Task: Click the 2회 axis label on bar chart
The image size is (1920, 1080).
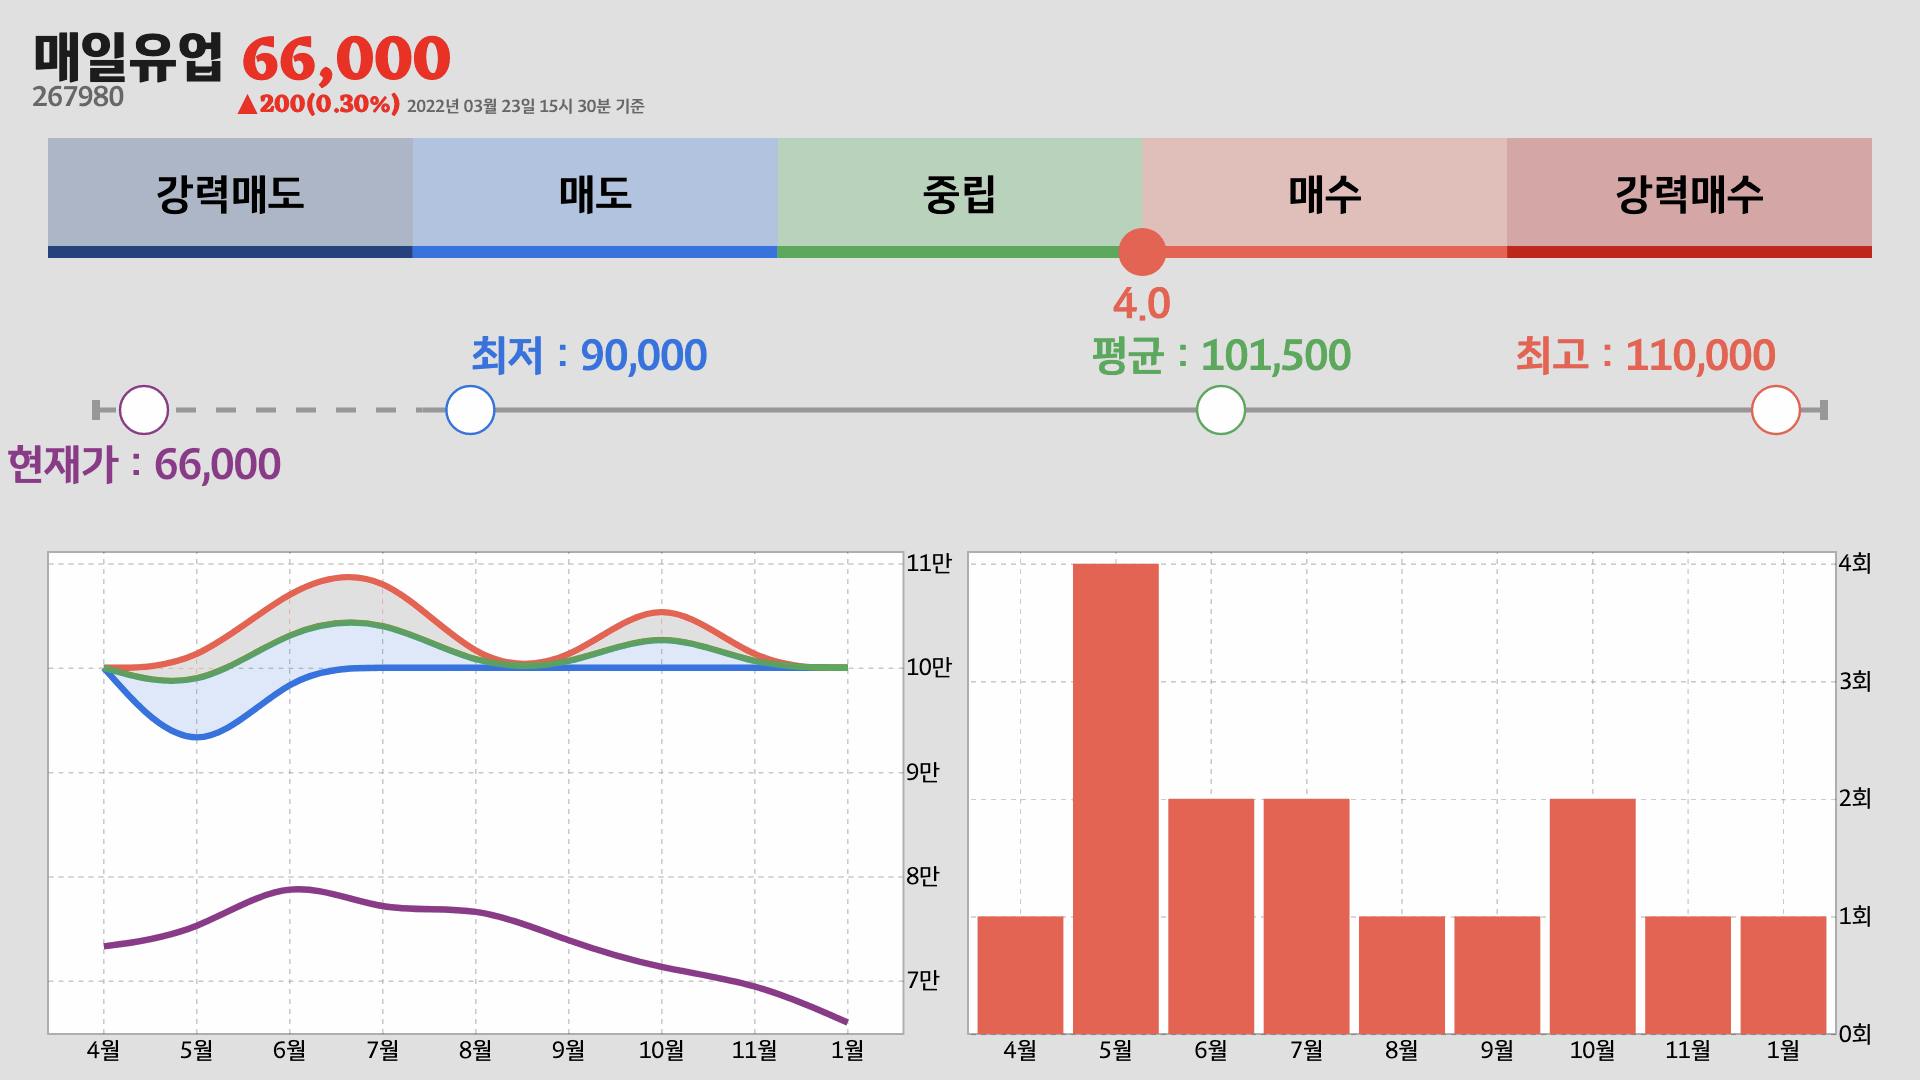Action: 1855,799
